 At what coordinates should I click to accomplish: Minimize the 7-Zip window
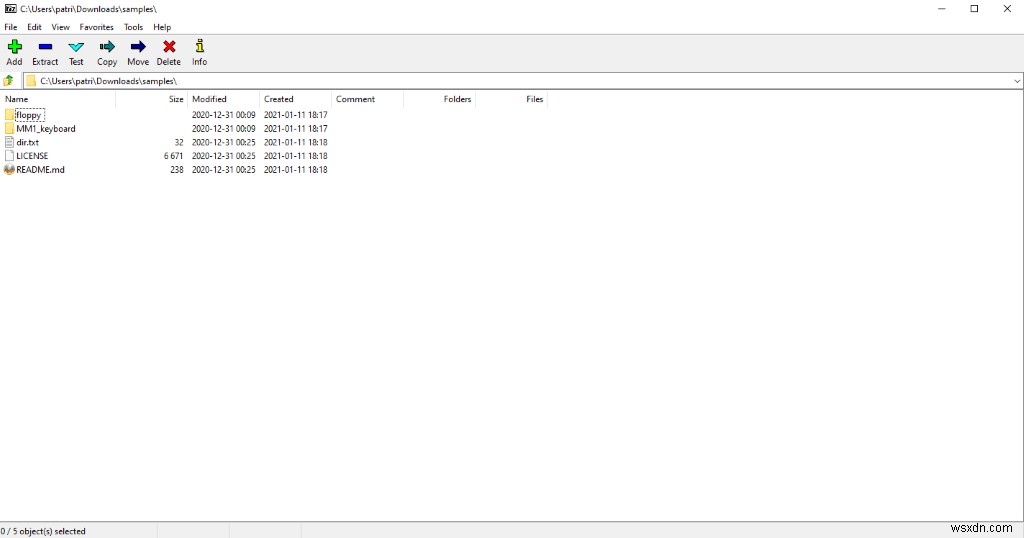[x=942, y=9]
